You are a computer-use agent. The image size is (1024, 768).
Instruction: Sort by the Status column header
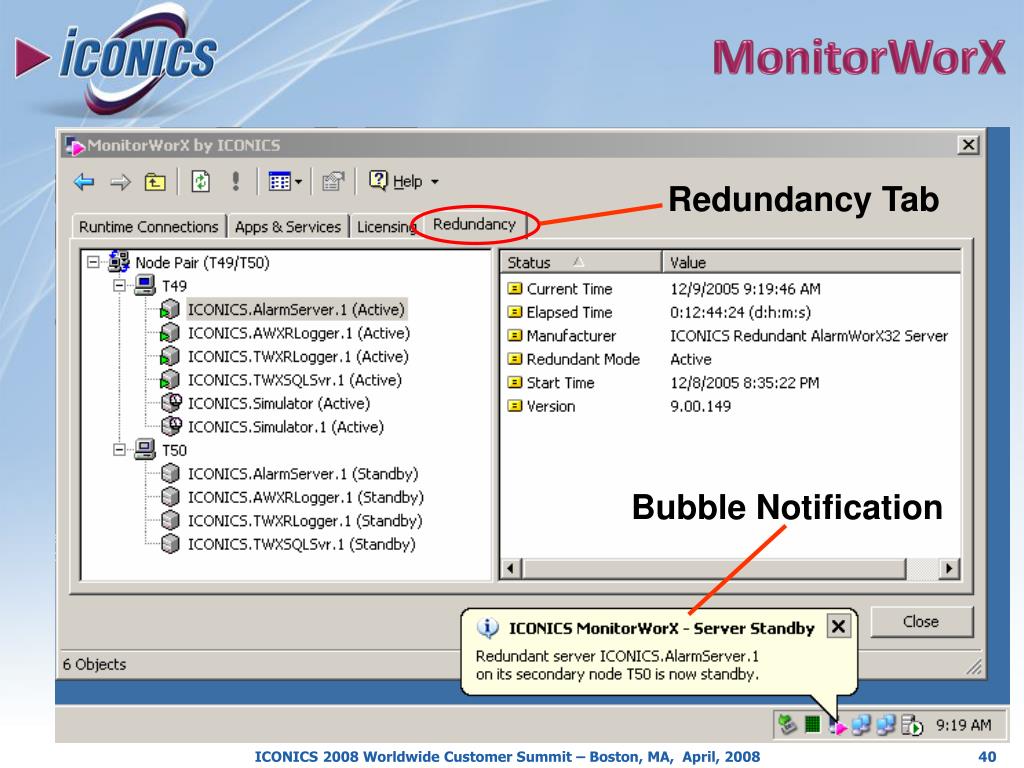[581, 263]
